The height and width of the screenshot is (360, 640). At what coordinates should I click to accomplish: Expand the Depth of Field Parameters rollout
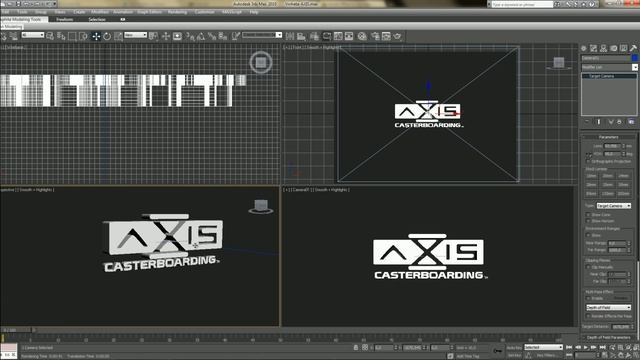[609, 338]
